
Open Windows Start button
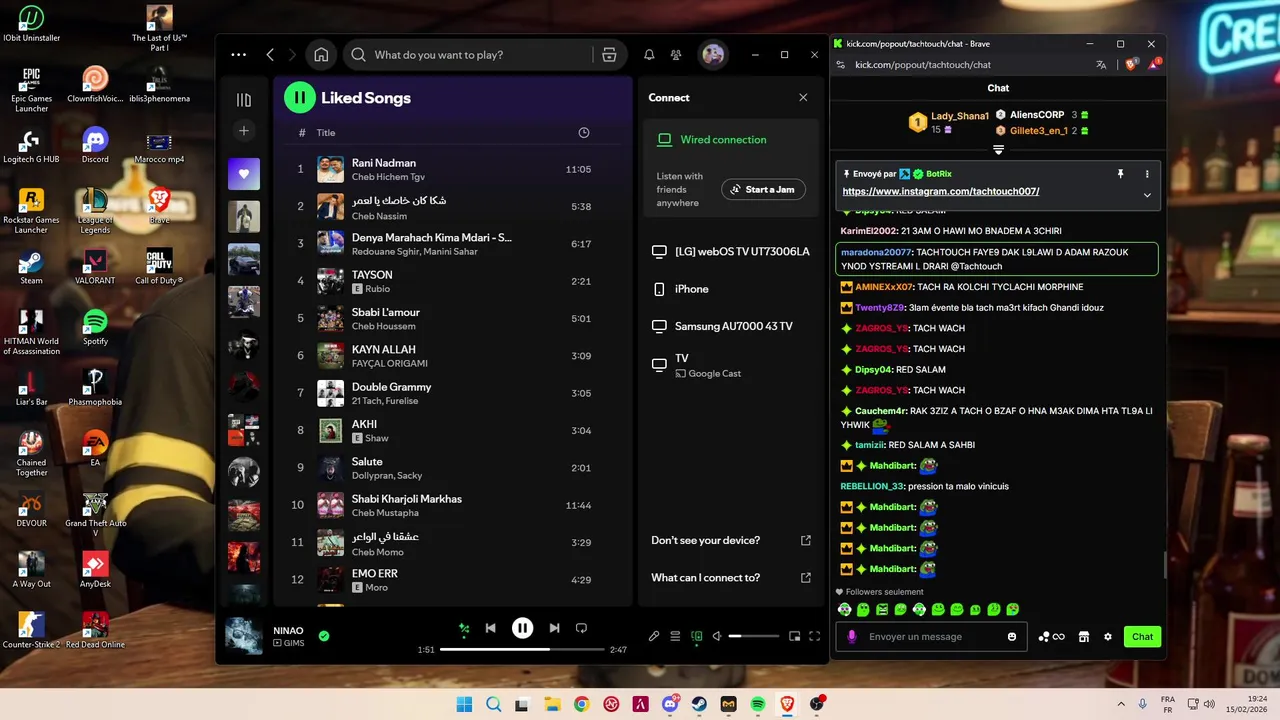(465, 705)
